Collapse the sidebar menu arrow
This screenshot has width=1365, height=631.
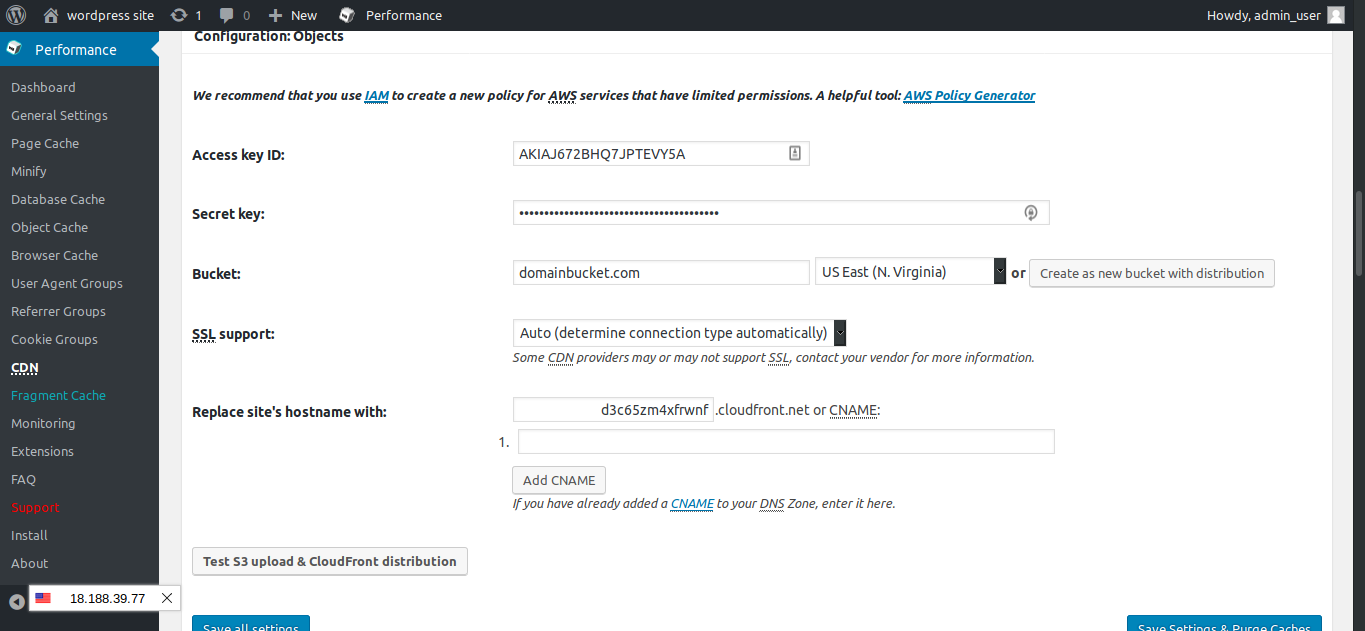17,601
